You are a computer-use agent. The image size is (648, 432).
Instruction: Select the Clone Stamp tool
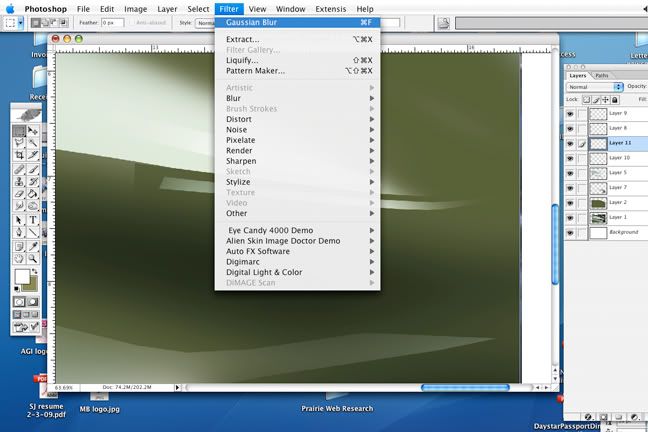[19, 181]
